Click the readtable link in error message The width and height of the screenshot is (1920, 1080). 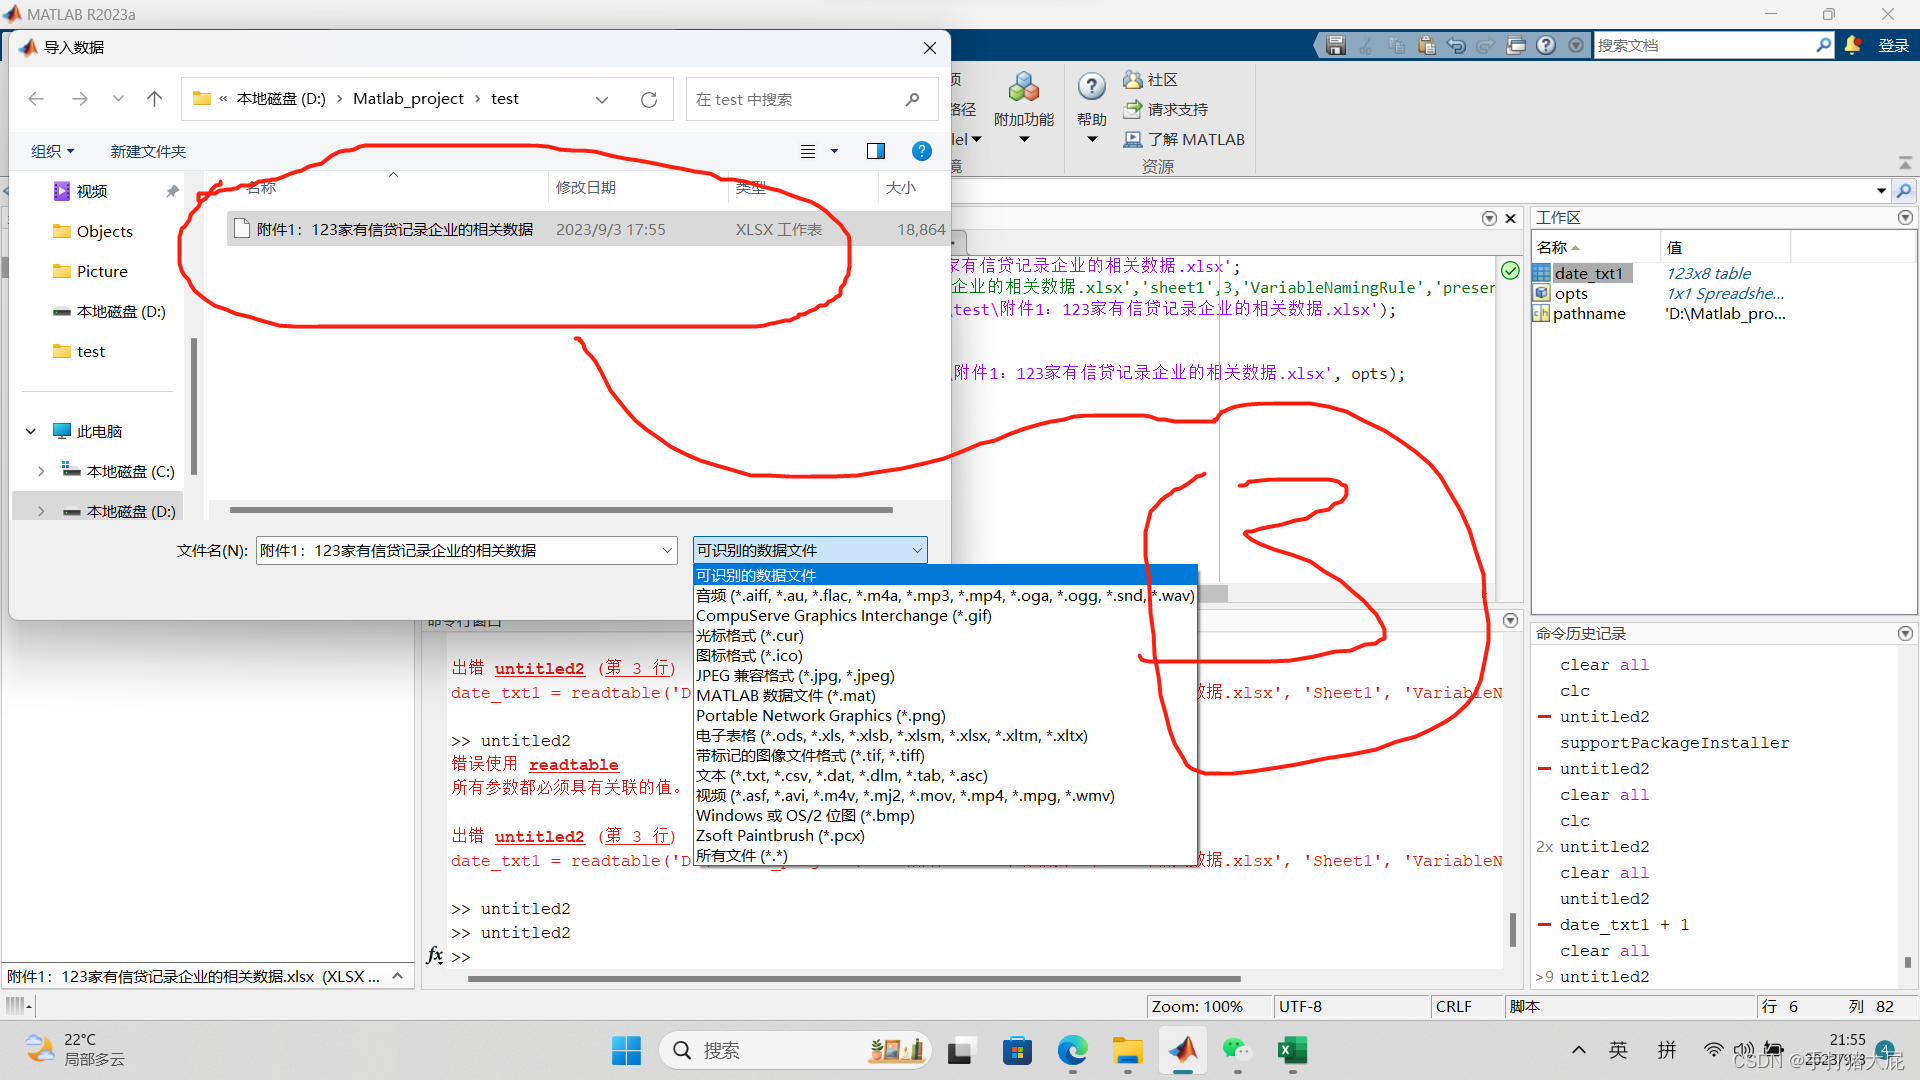coord(573,764)
